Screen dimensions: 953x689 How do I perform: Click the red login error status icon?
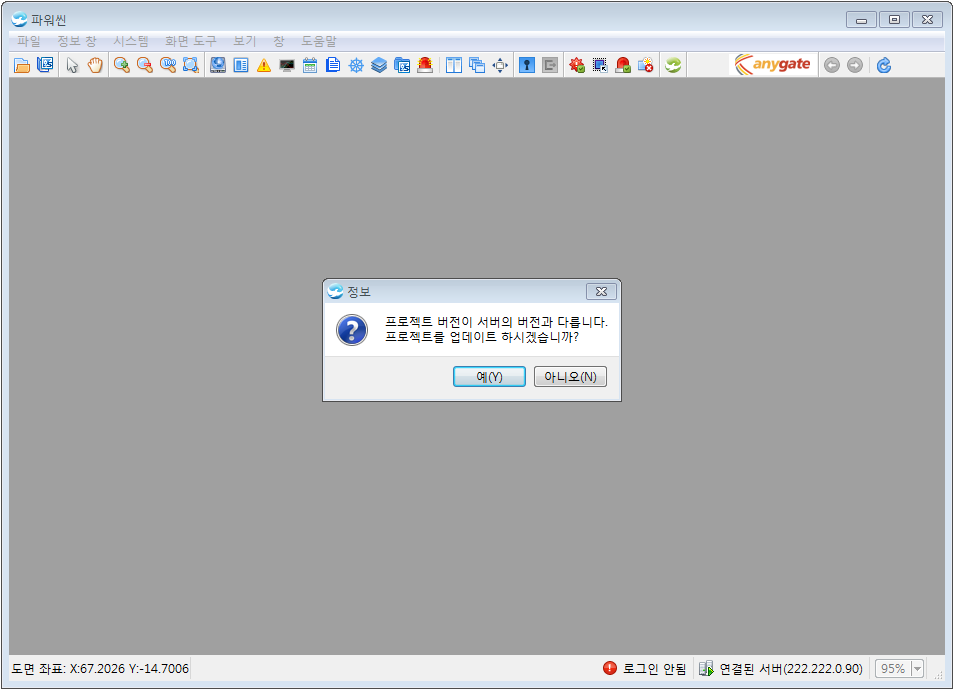coord(610,668)
